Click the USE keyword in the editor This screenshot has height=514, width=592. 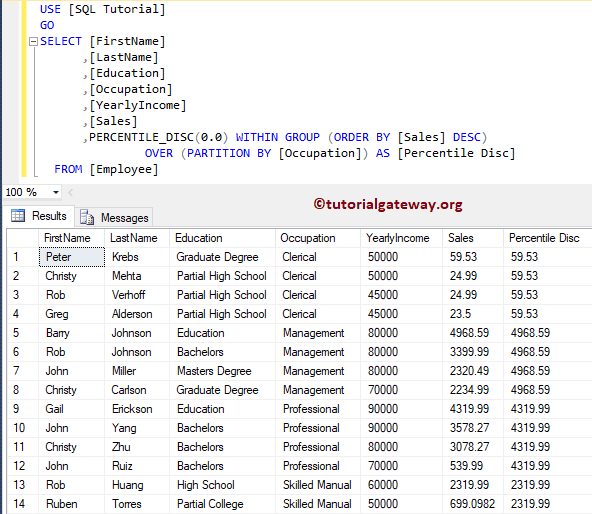(50, 9)
